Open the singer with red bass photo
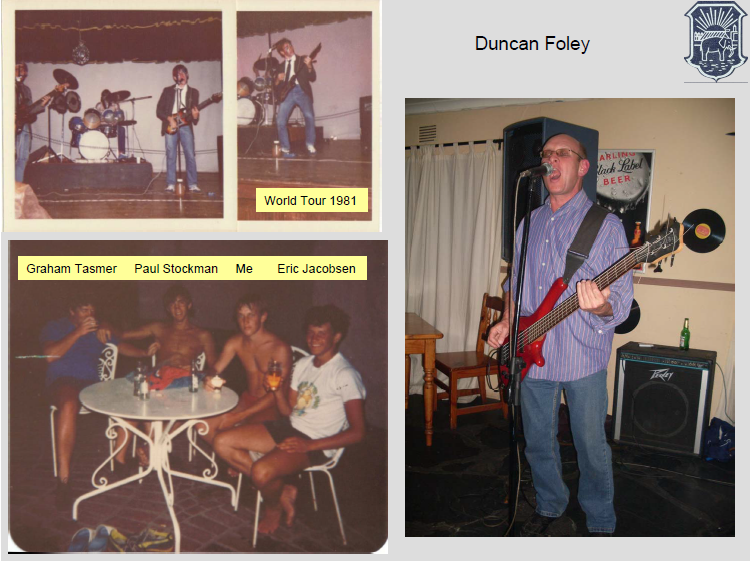Image resolution: width=750 pixels, height=562 pixels. 570,317
